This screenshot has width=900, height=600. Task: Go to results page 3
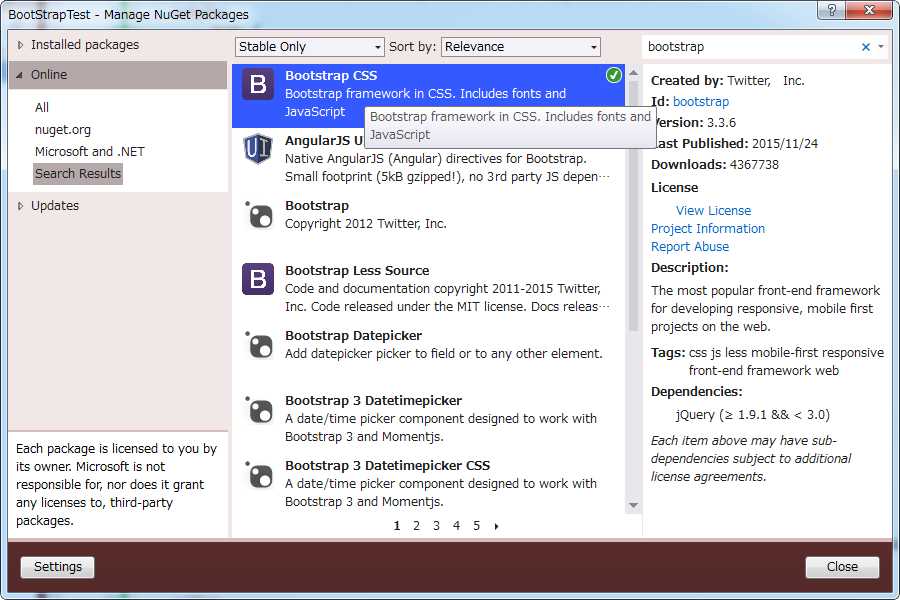click(x=436, y=526)
